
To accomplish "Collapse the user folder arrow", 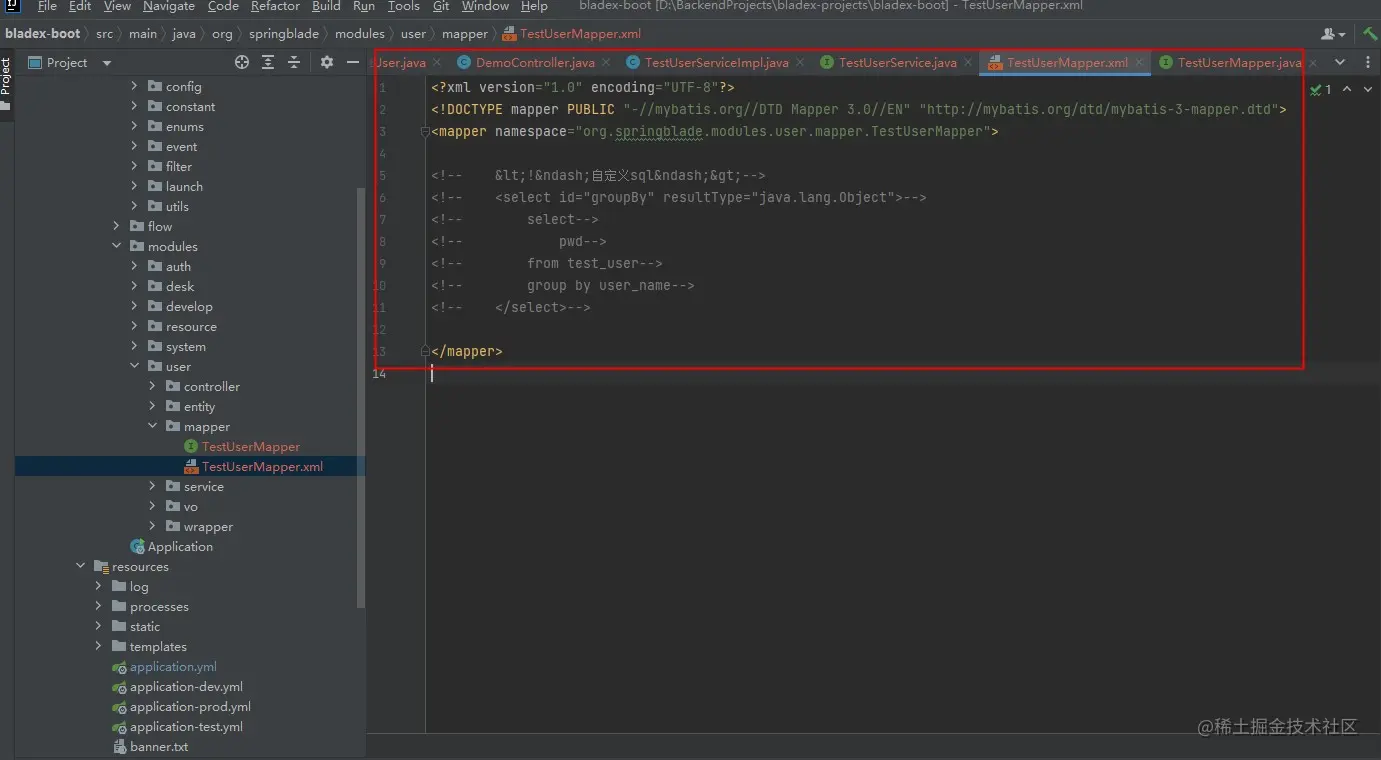I will 135,367.
